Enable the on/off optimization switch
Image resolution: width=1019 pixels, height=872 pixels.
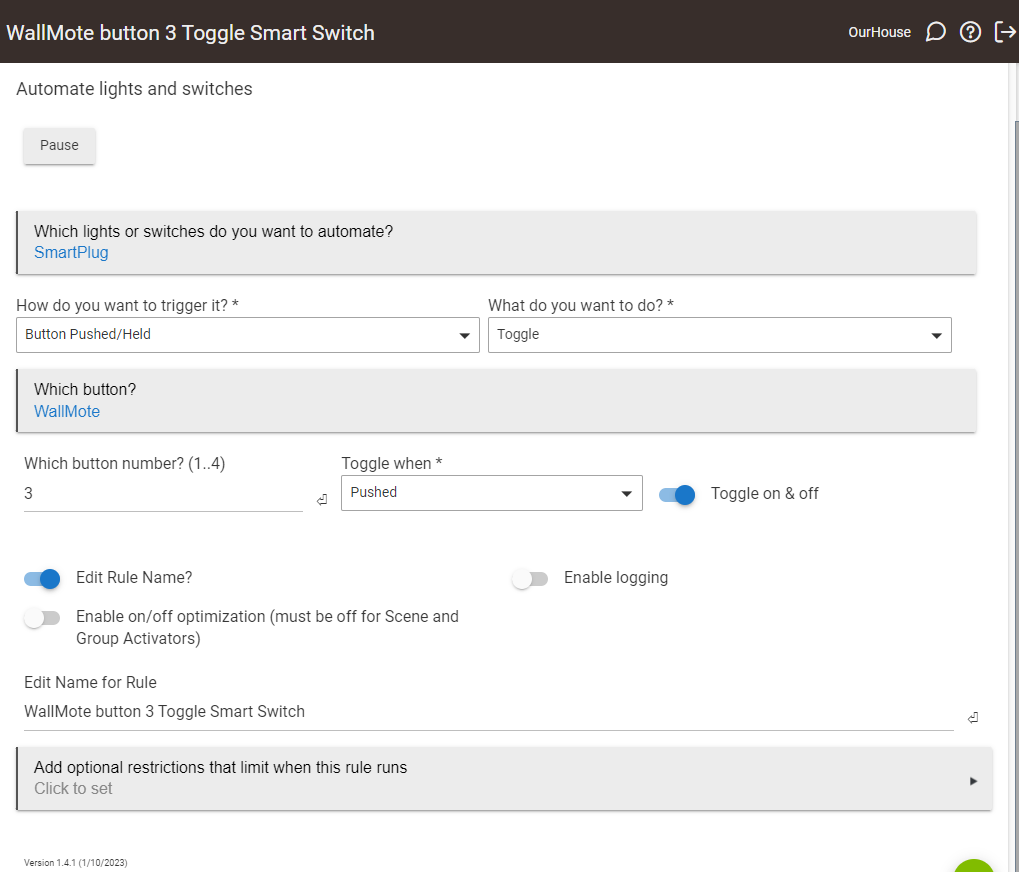pos(42,618)
